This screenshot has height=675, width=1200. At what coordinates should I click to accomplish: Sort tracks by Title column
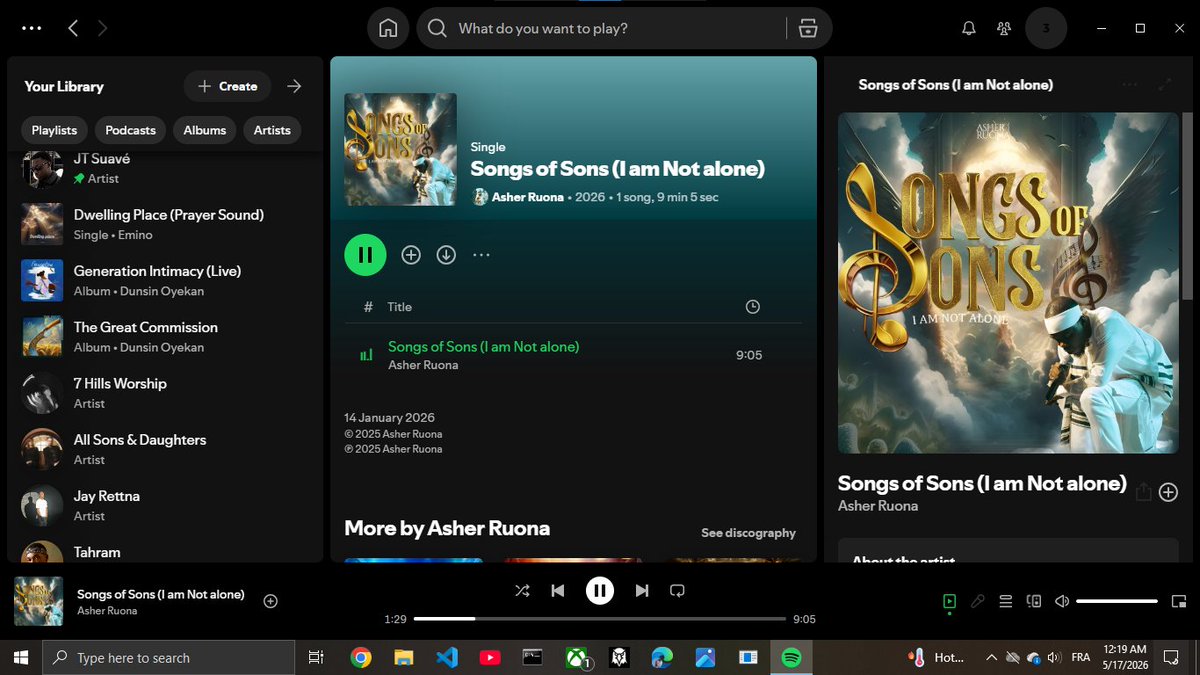point(399,307)
